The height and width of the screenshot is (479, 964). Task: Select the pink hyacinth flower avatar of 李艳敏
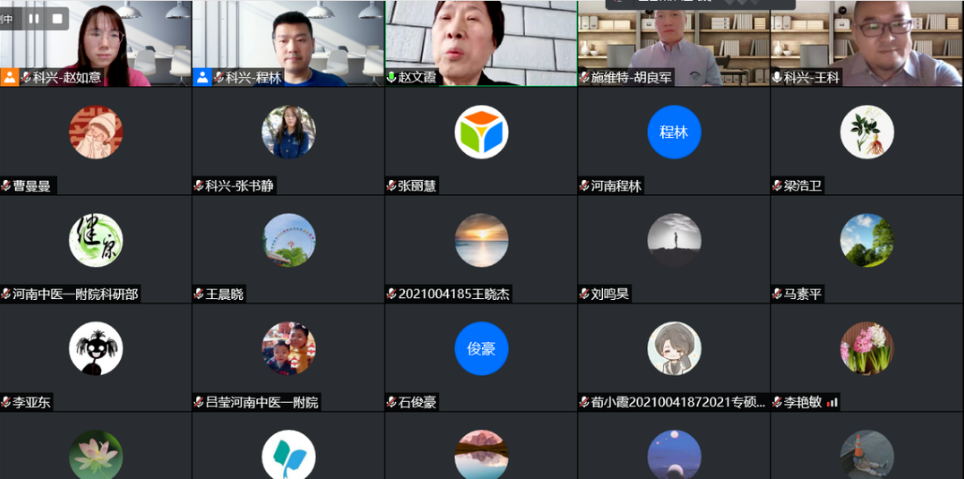pyautogui.click(x=866, y=348)
